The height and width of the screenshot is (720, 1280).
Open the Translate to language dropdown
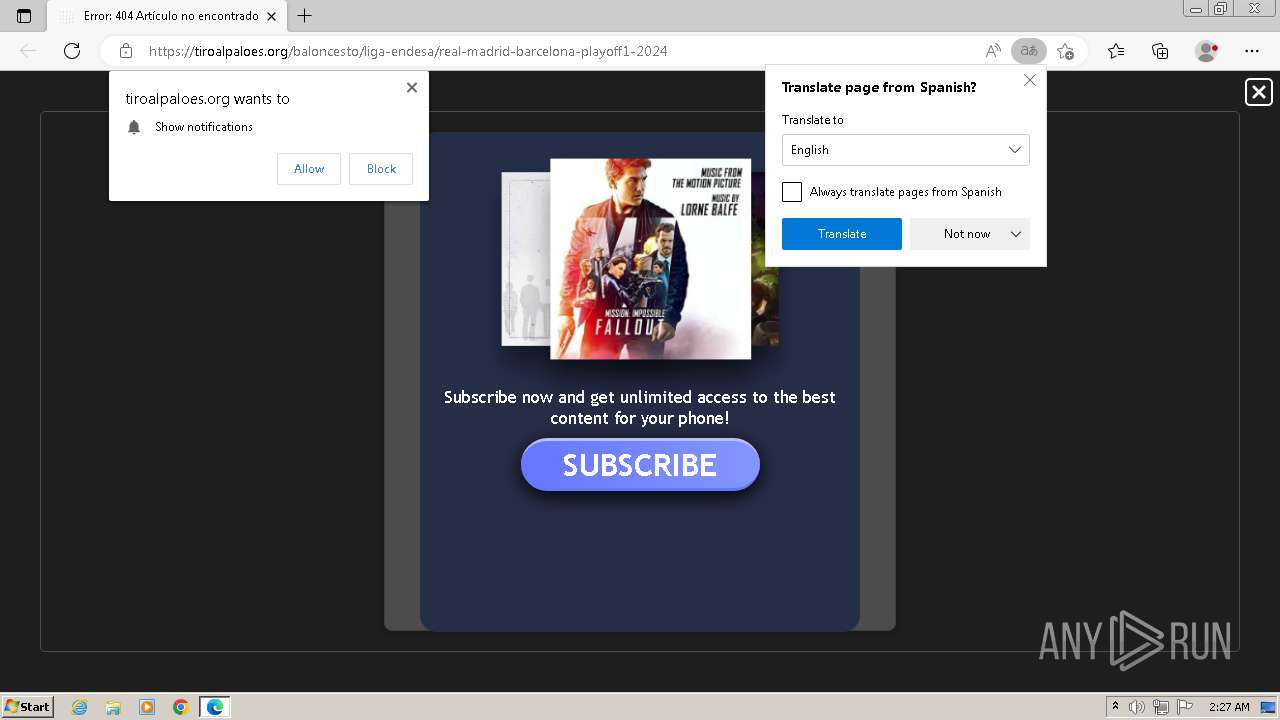906,150
